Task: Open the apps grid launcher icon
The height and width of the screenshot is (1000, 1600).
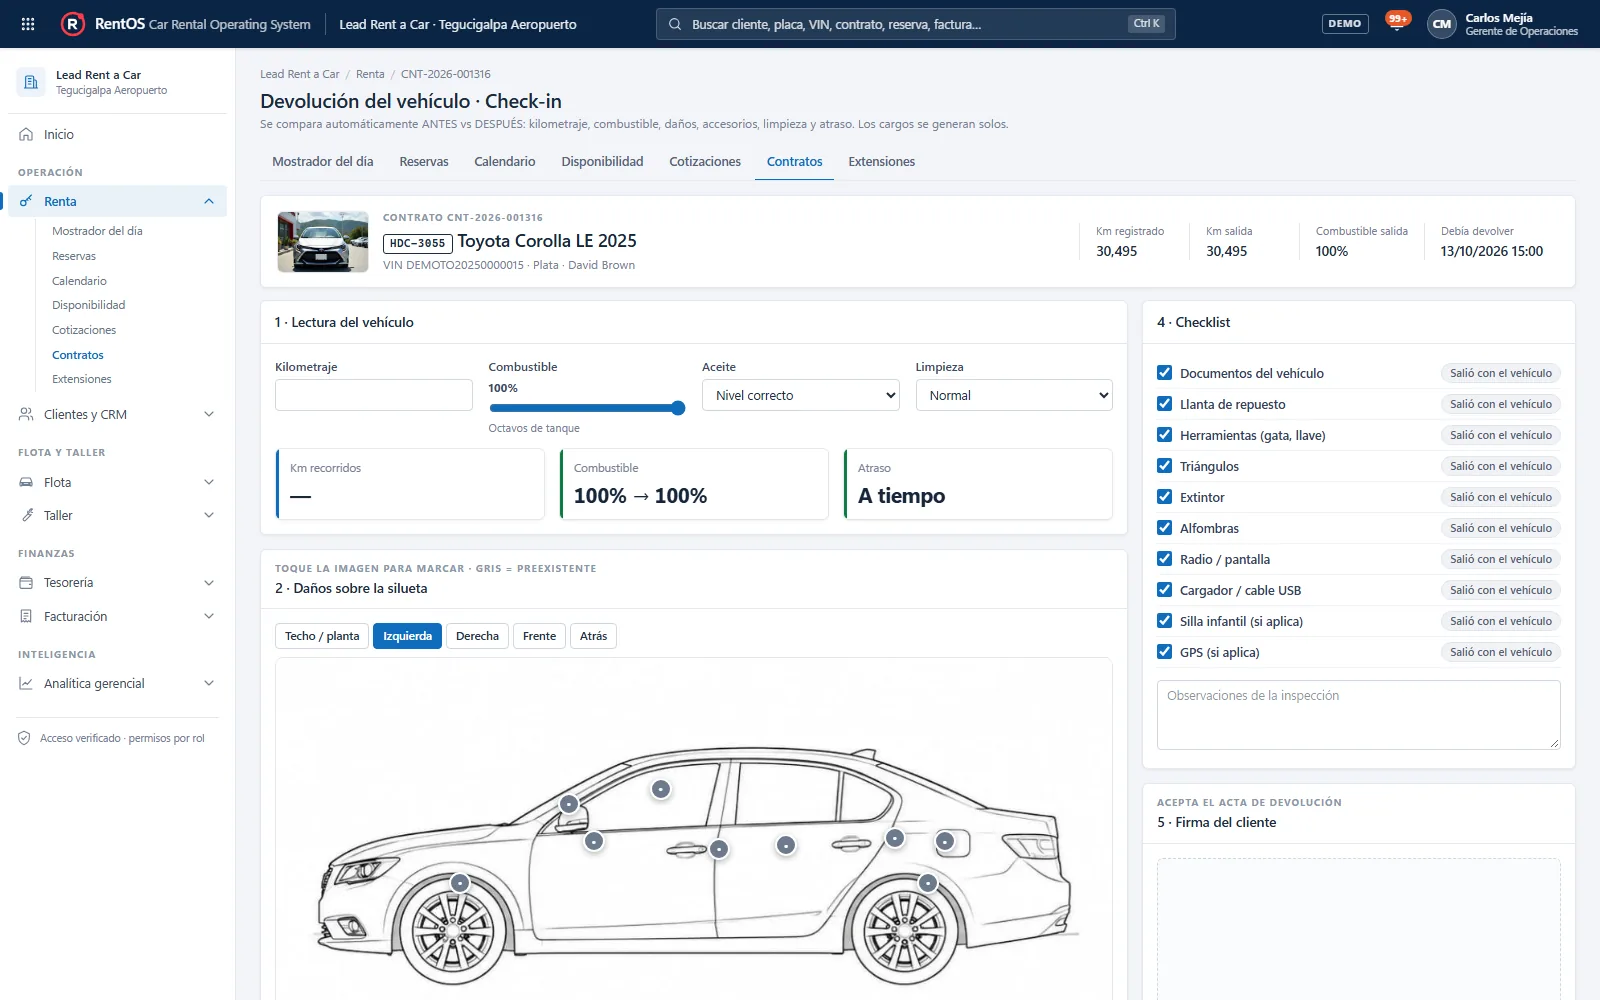Action: coord(28,24)
